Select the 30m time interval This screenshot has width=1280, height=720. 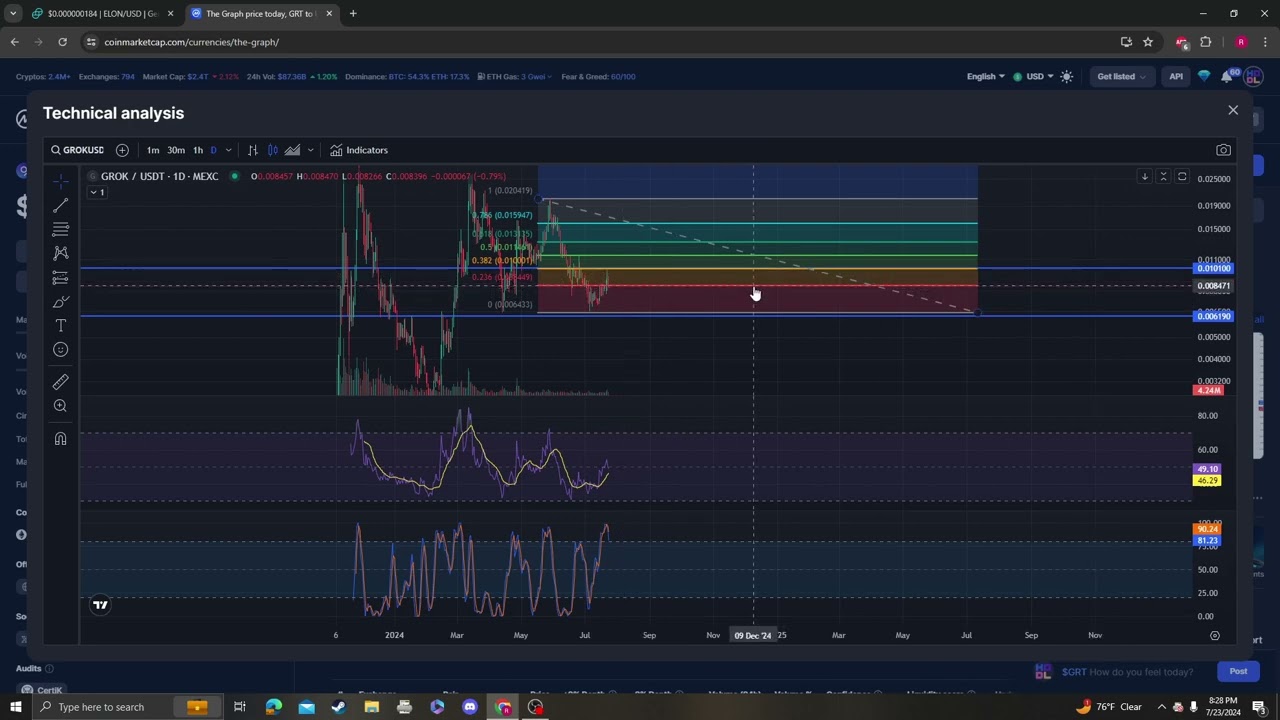[176, 150]
